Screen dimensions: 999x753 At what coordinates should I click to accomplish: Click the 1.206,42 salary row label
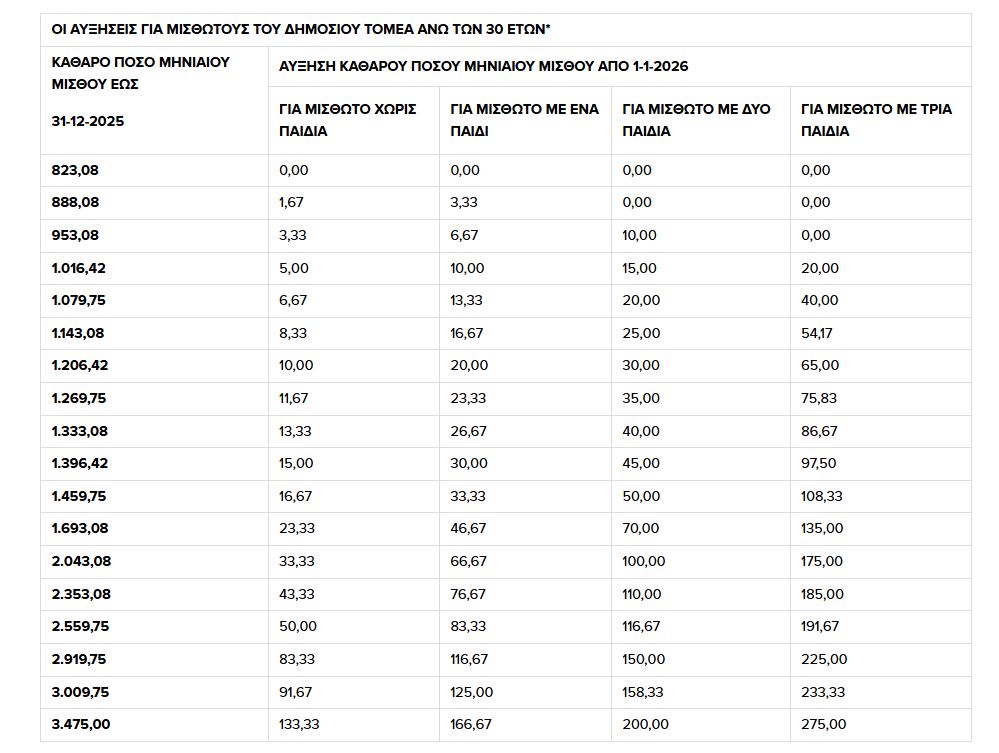click(x=80, y=366)
